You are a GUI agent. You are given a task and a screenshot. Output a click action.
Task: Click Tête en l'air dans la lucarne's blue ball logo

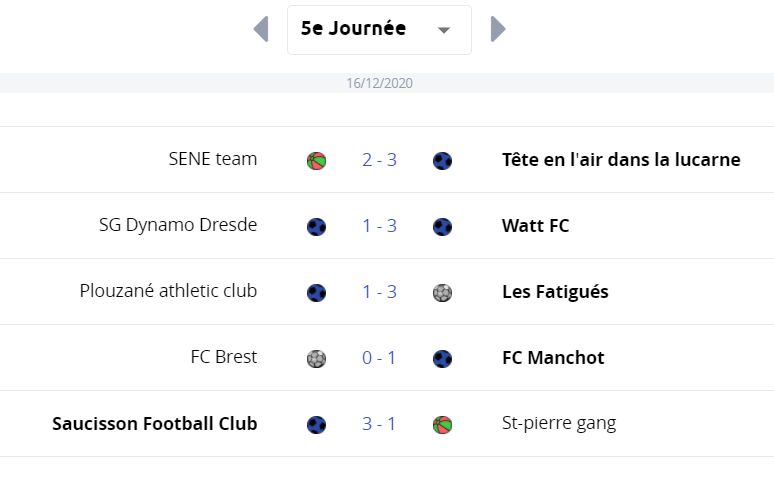442,161
